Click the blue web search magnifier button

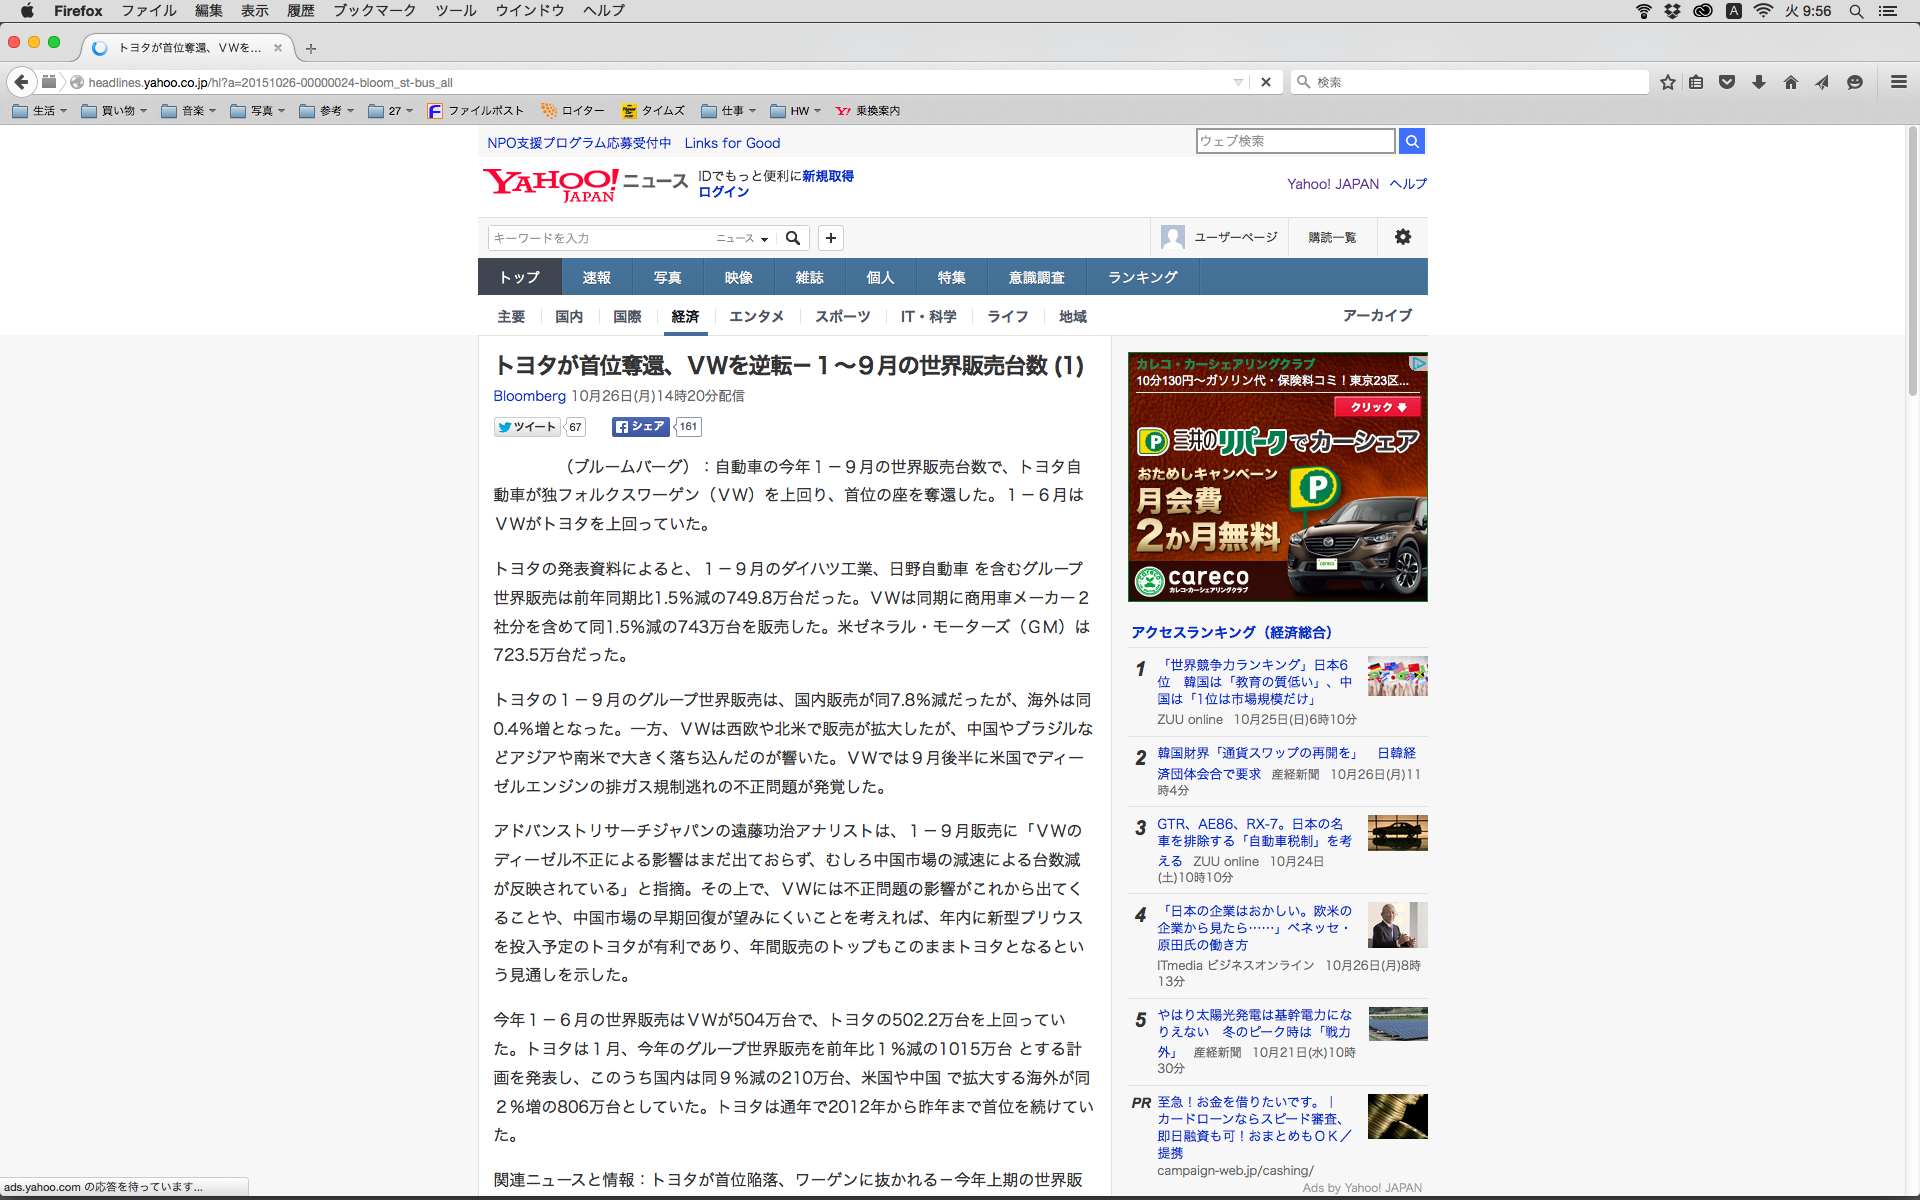point(1411,141)
